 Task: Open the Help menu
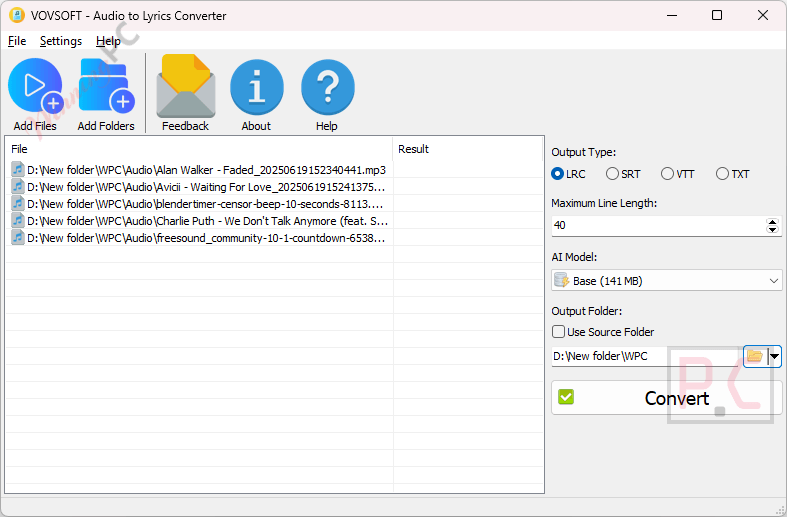[108, 41]
